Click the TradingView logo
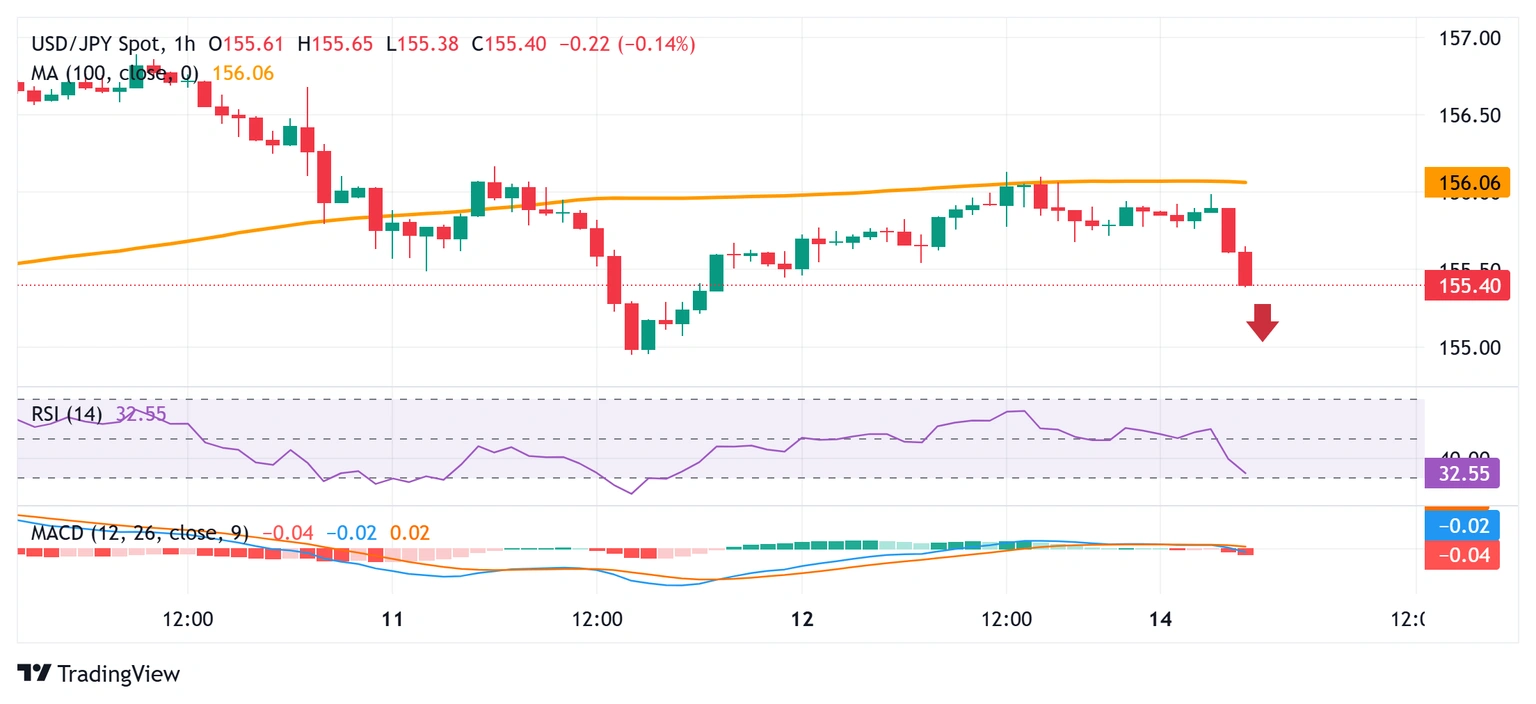Image resolution: width=1536 pixels, height=704 pixels. (x=99, y=674)
